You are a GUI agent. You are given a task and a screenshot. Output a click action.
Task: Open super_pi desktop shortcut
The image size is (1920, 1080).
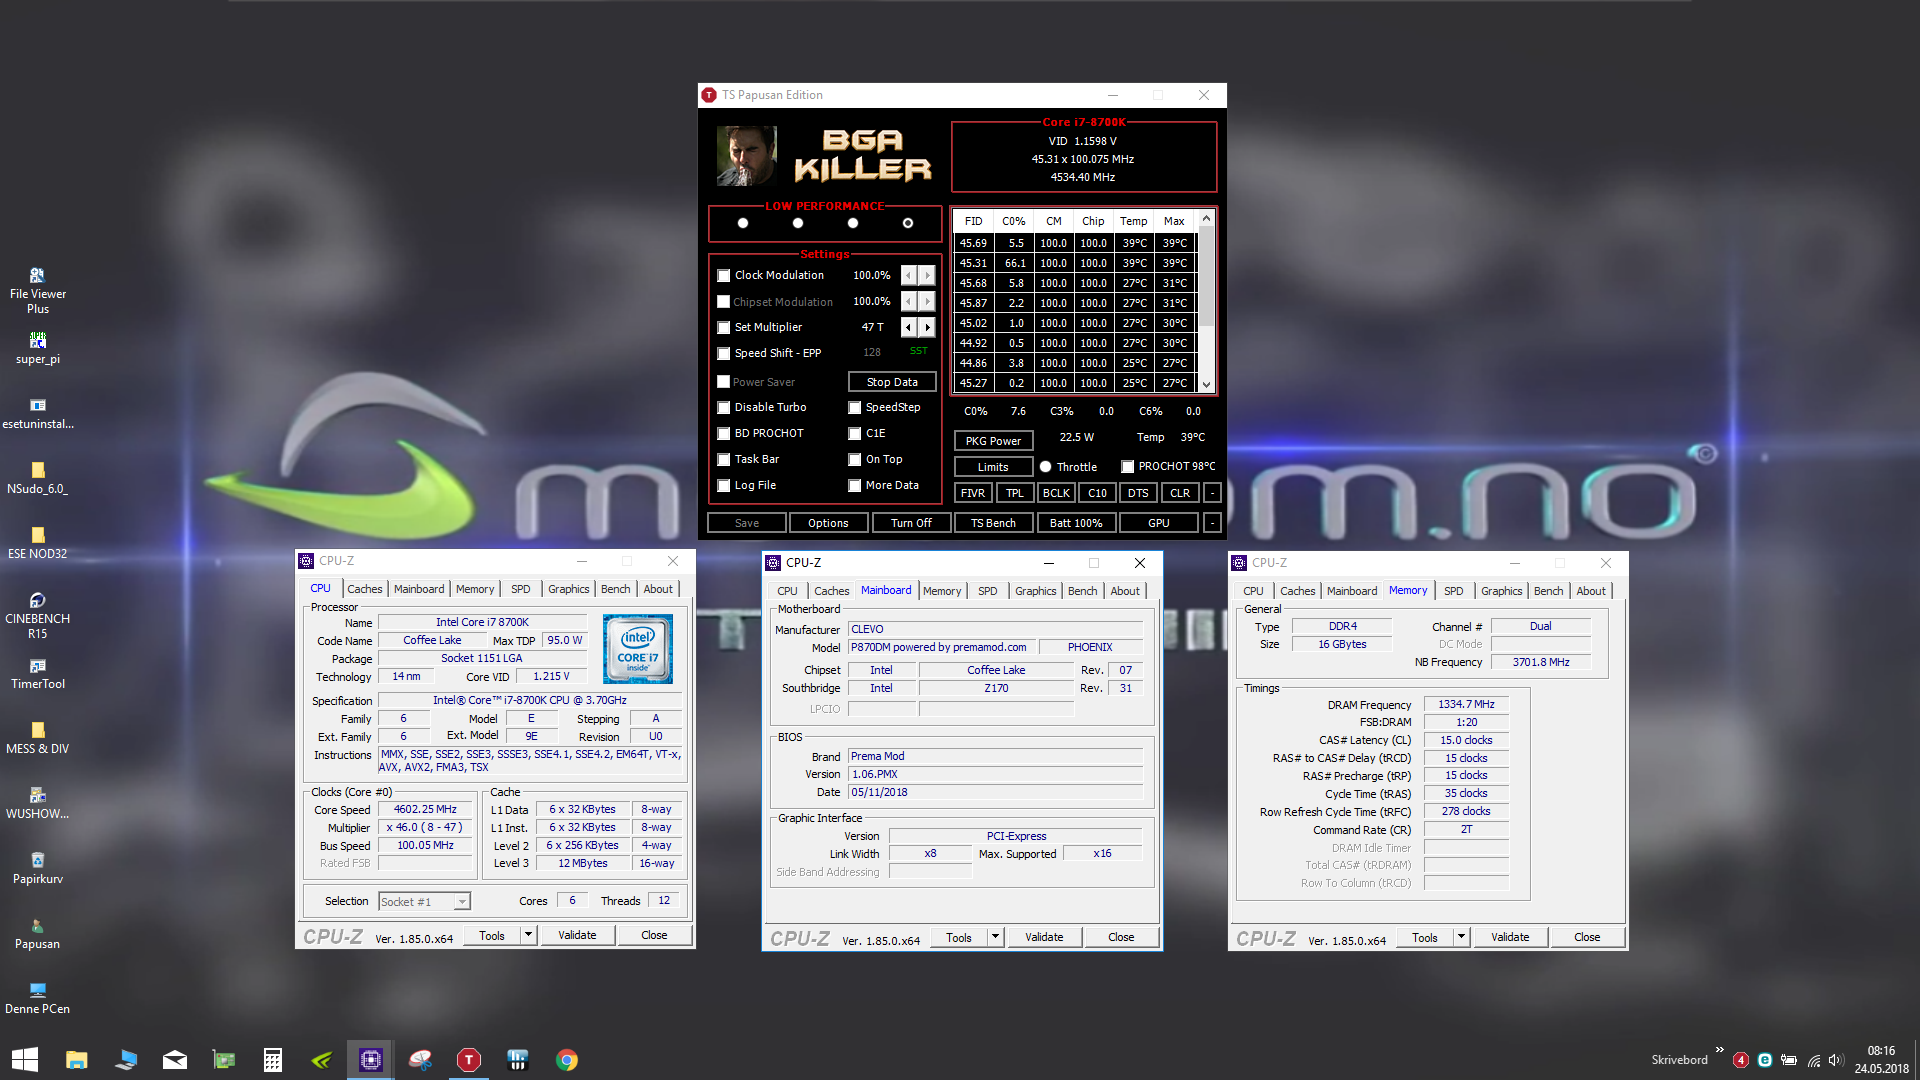click(x=37, y=347)
